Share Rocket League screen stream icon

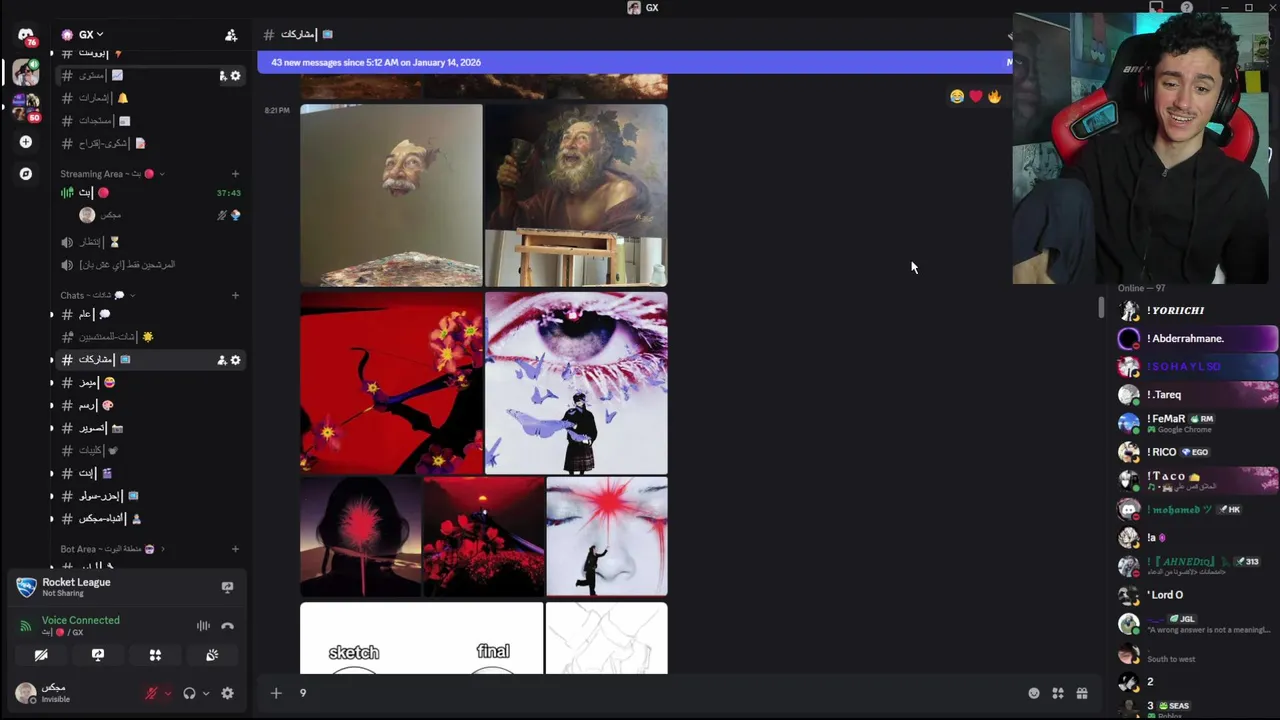(227, 587)
